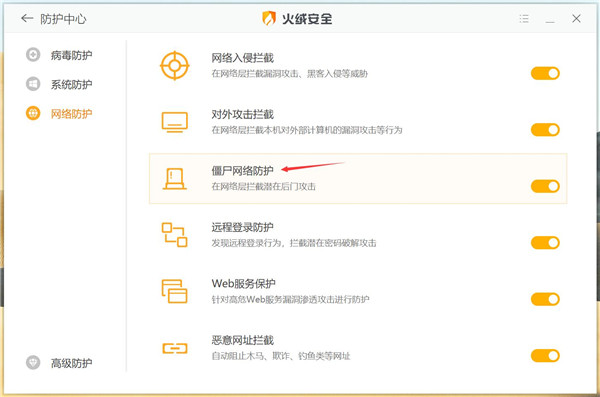Click the 僵尸网络防护 title

click(243, 171)
